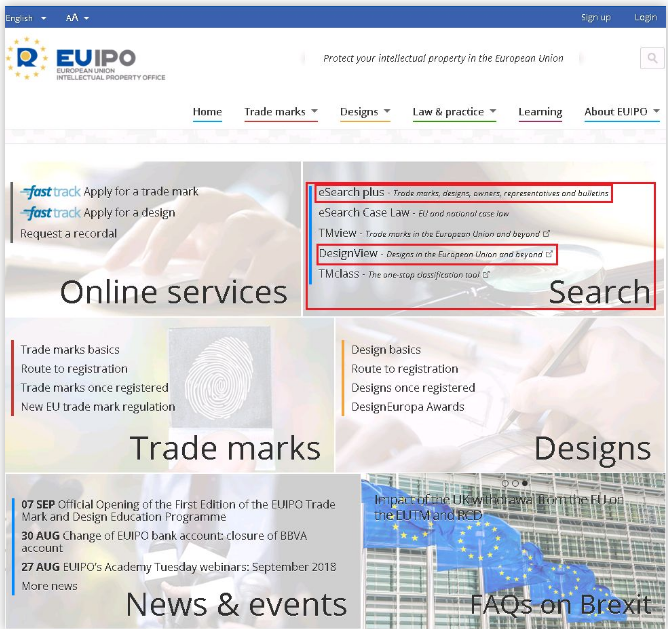
Task: Go to the Home tab
Action: (x=207, y=112)
